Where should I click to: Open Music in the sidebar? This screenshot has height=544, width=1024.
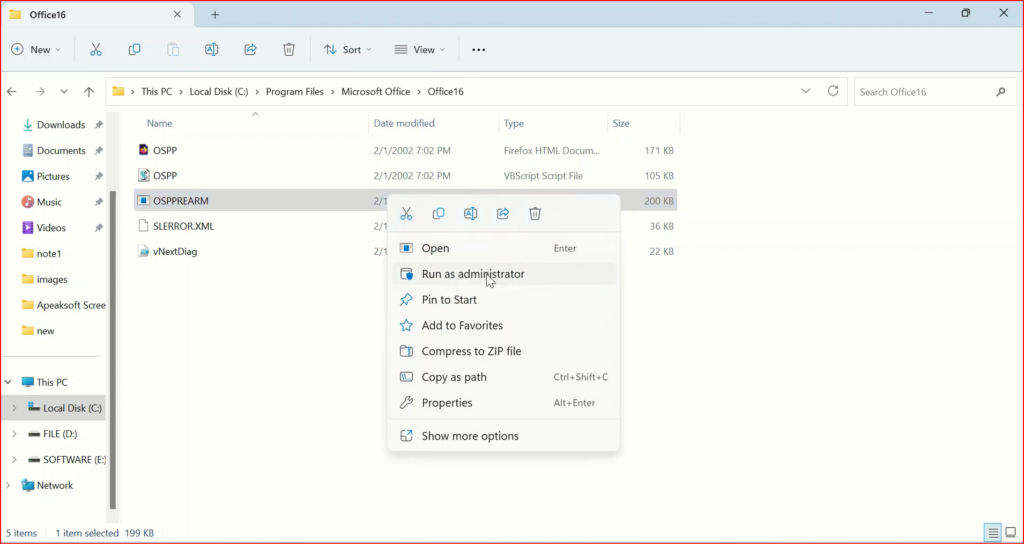(49, 202)
